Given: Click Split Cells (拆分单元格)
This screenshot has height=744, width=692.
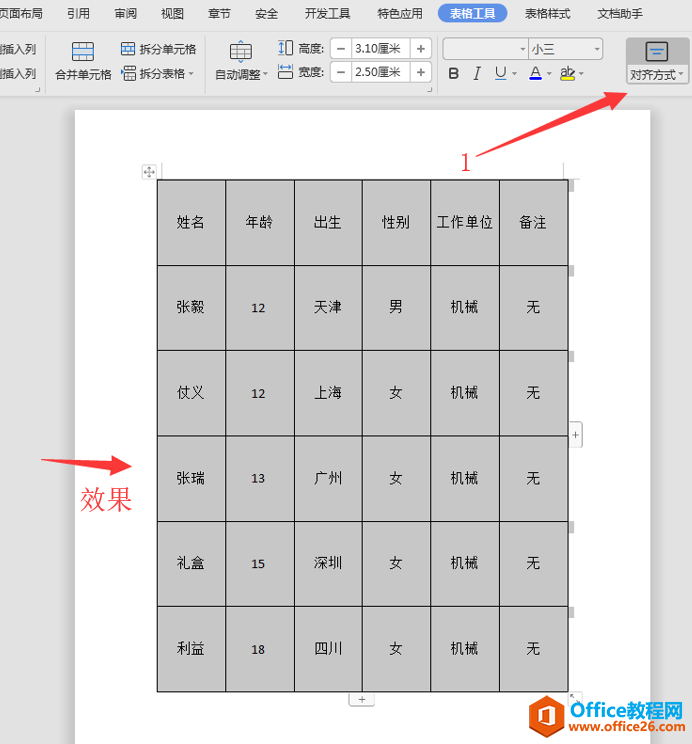Looking at the screenshot, I should click(x=159, y=49).
